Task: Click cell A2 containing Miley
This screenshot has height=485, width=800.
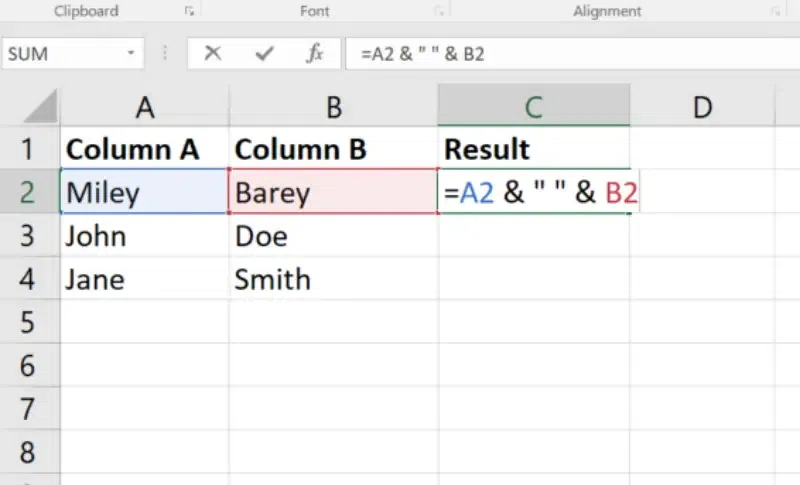Action: point(145,193)
